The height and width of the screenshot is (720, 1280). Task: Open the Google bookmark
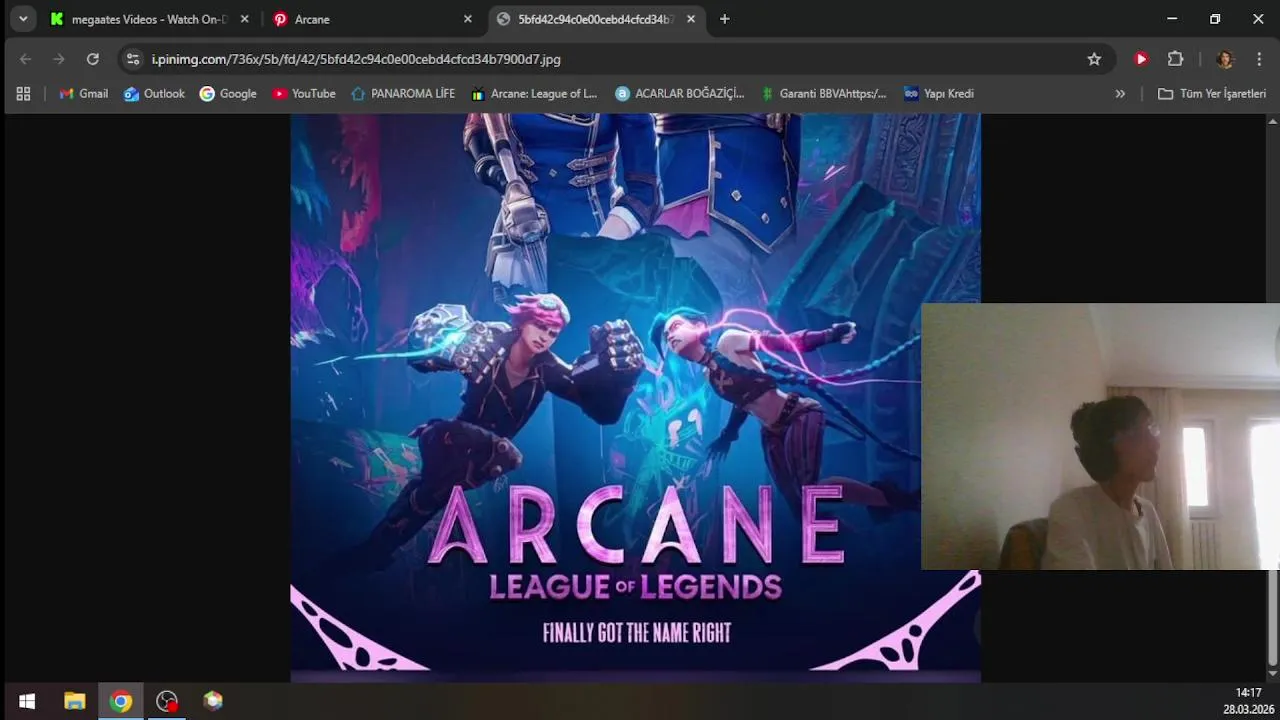(x=228, y=94)
